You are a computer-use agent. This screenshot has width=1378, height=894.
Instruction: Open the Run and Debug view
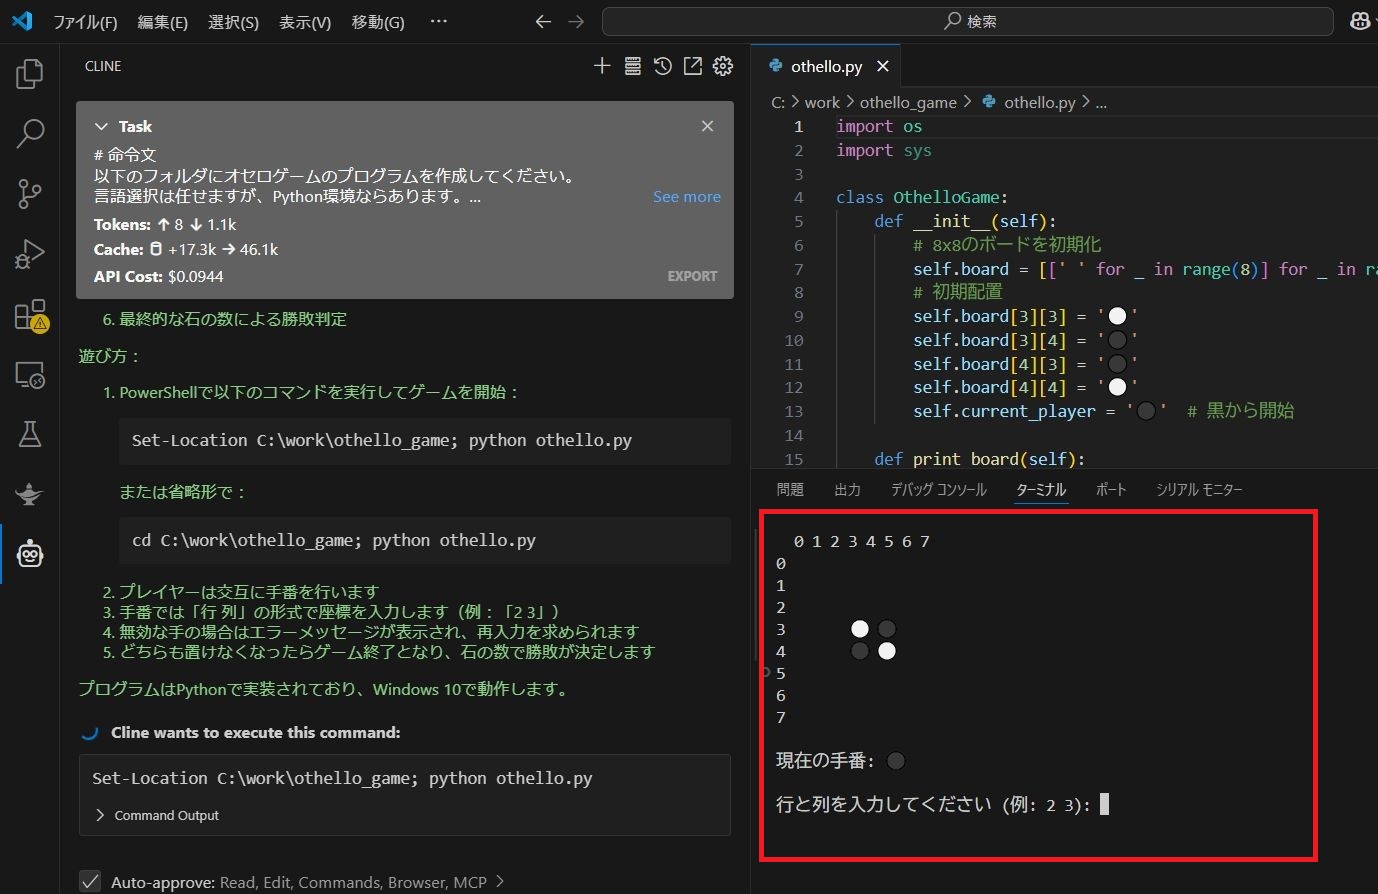point(29,253)
